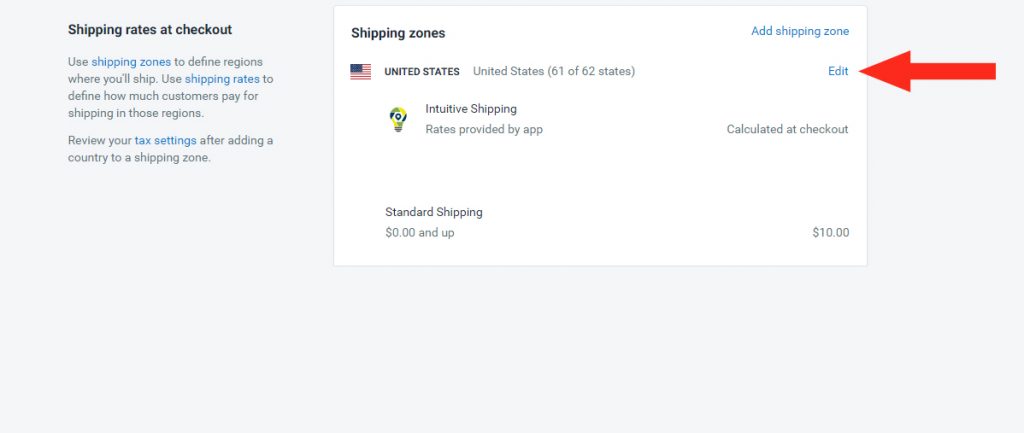Click the Calculated at checkout label
This screenshot has width=1024, height=433.
pyautogui.click(x=788, y=129)
